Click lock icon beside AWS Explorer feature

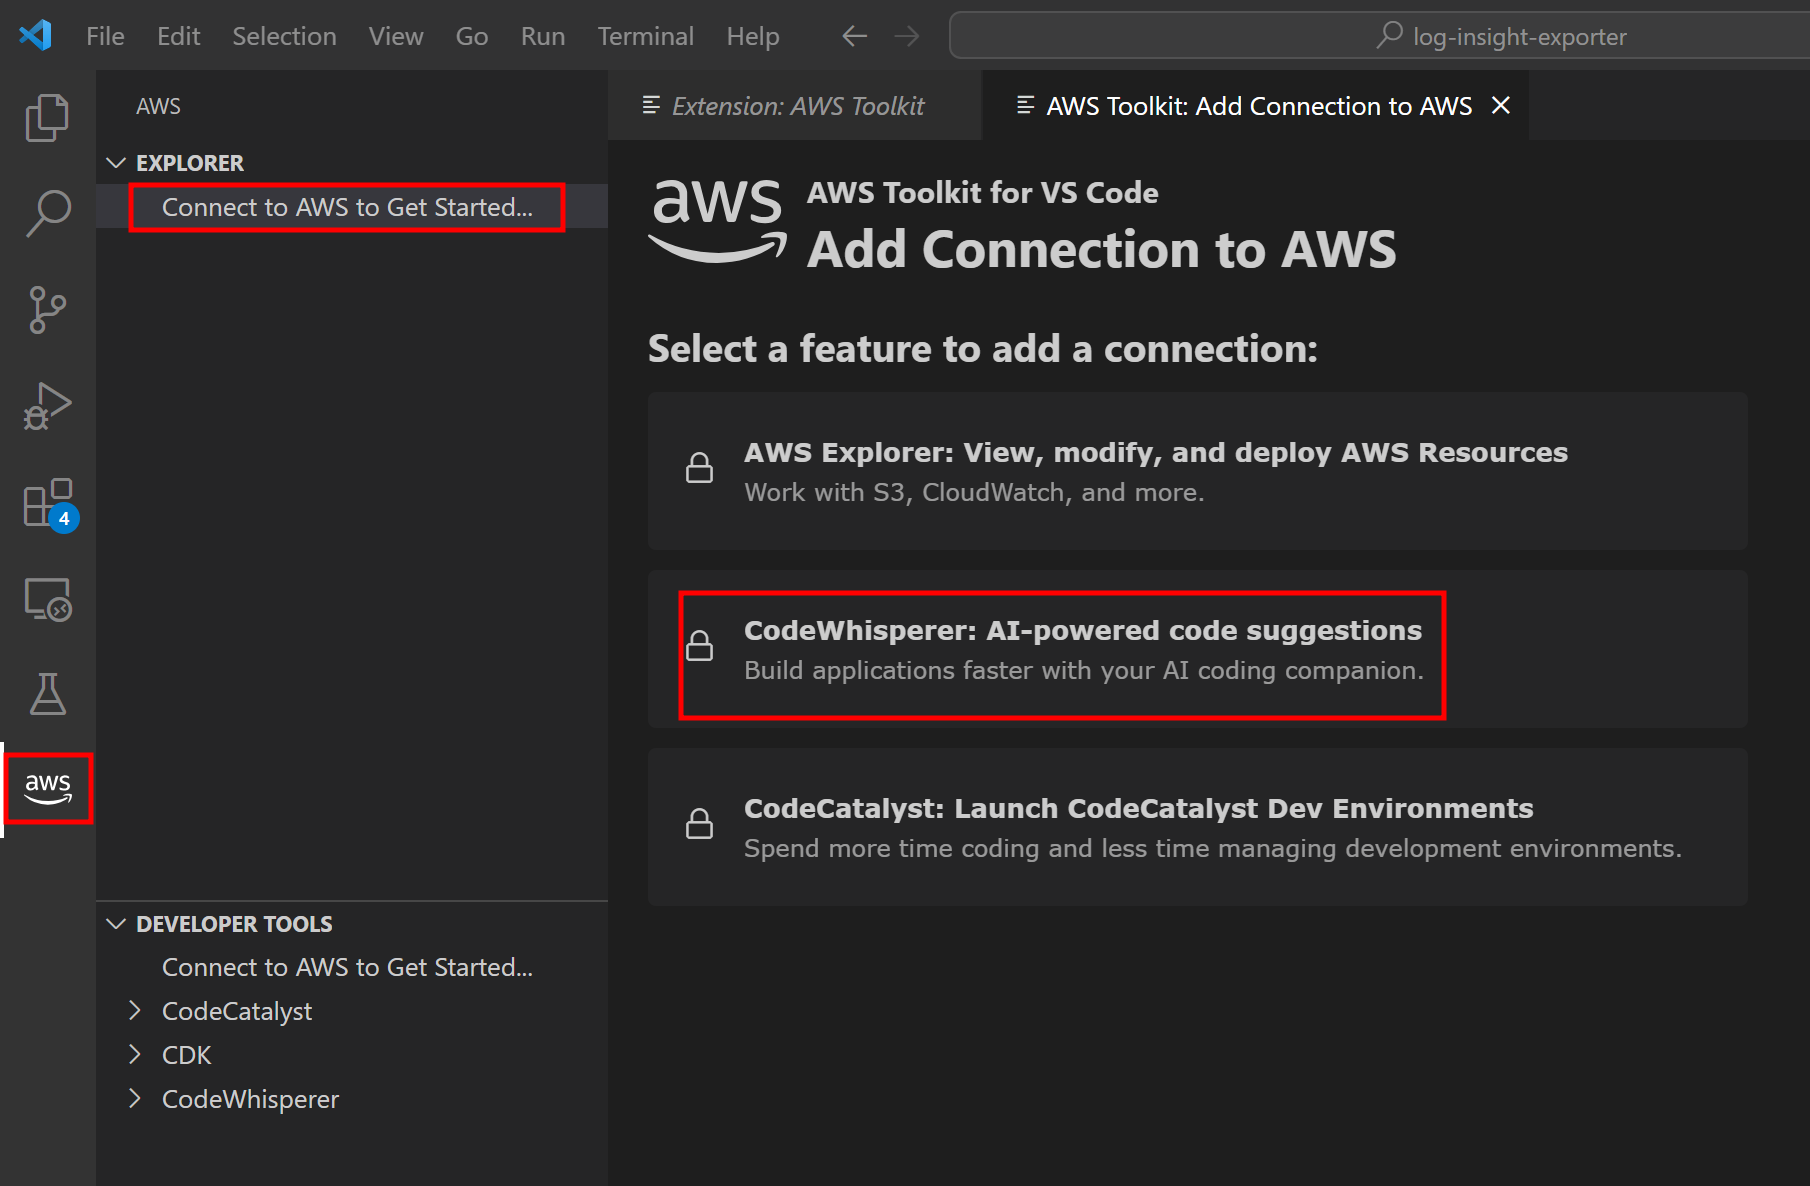[699, 467]
